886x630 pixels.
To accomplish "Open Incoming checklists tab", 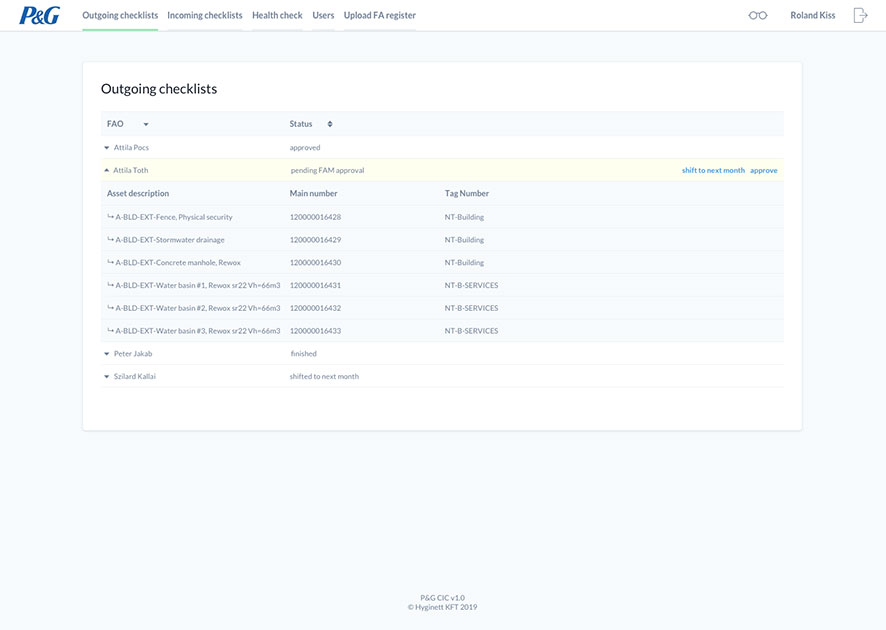I will click(205, 15).
